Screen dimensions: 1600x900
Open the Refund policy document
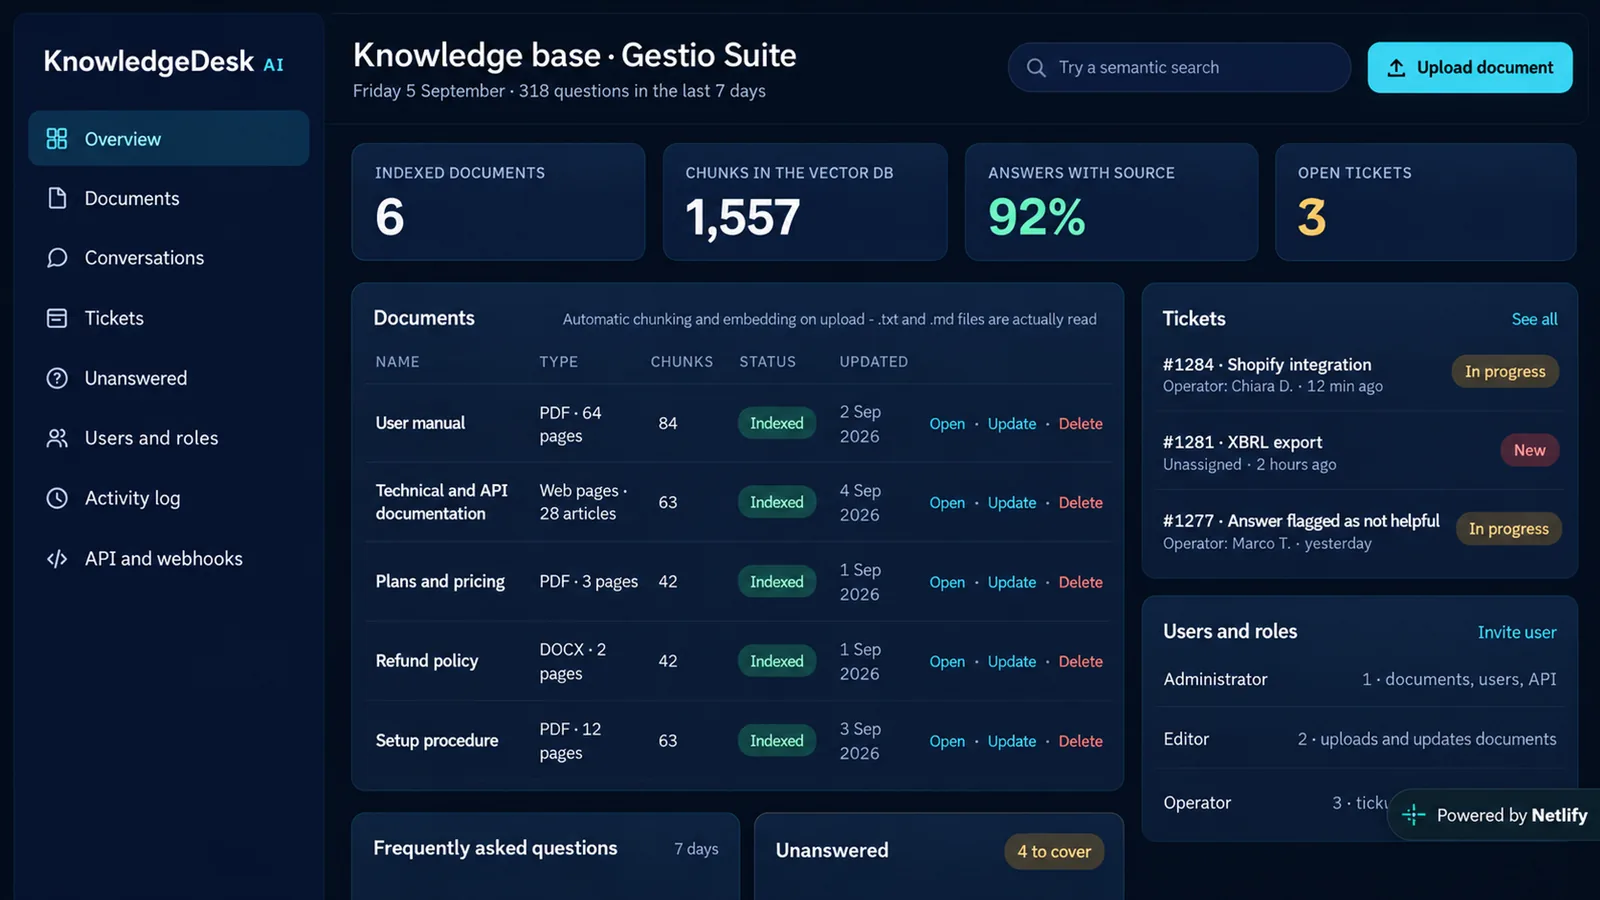tap(947, 662)
